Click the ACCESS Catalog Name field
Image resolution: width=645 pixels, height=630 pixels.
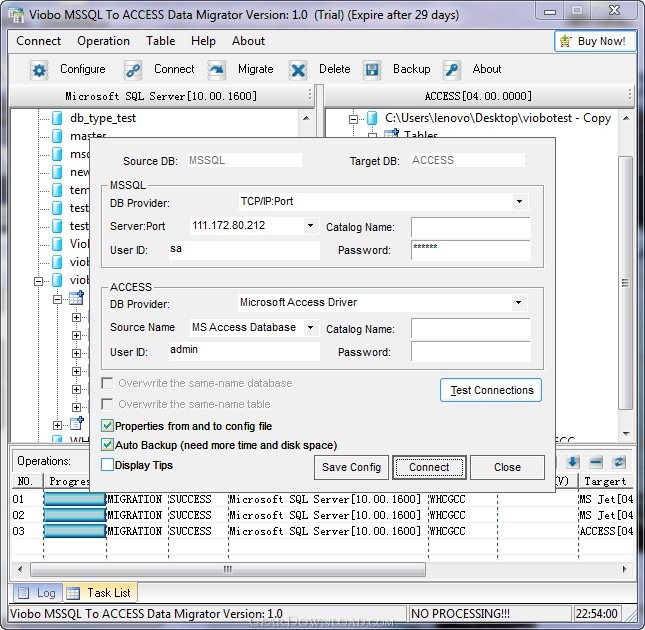pos(471,329)
